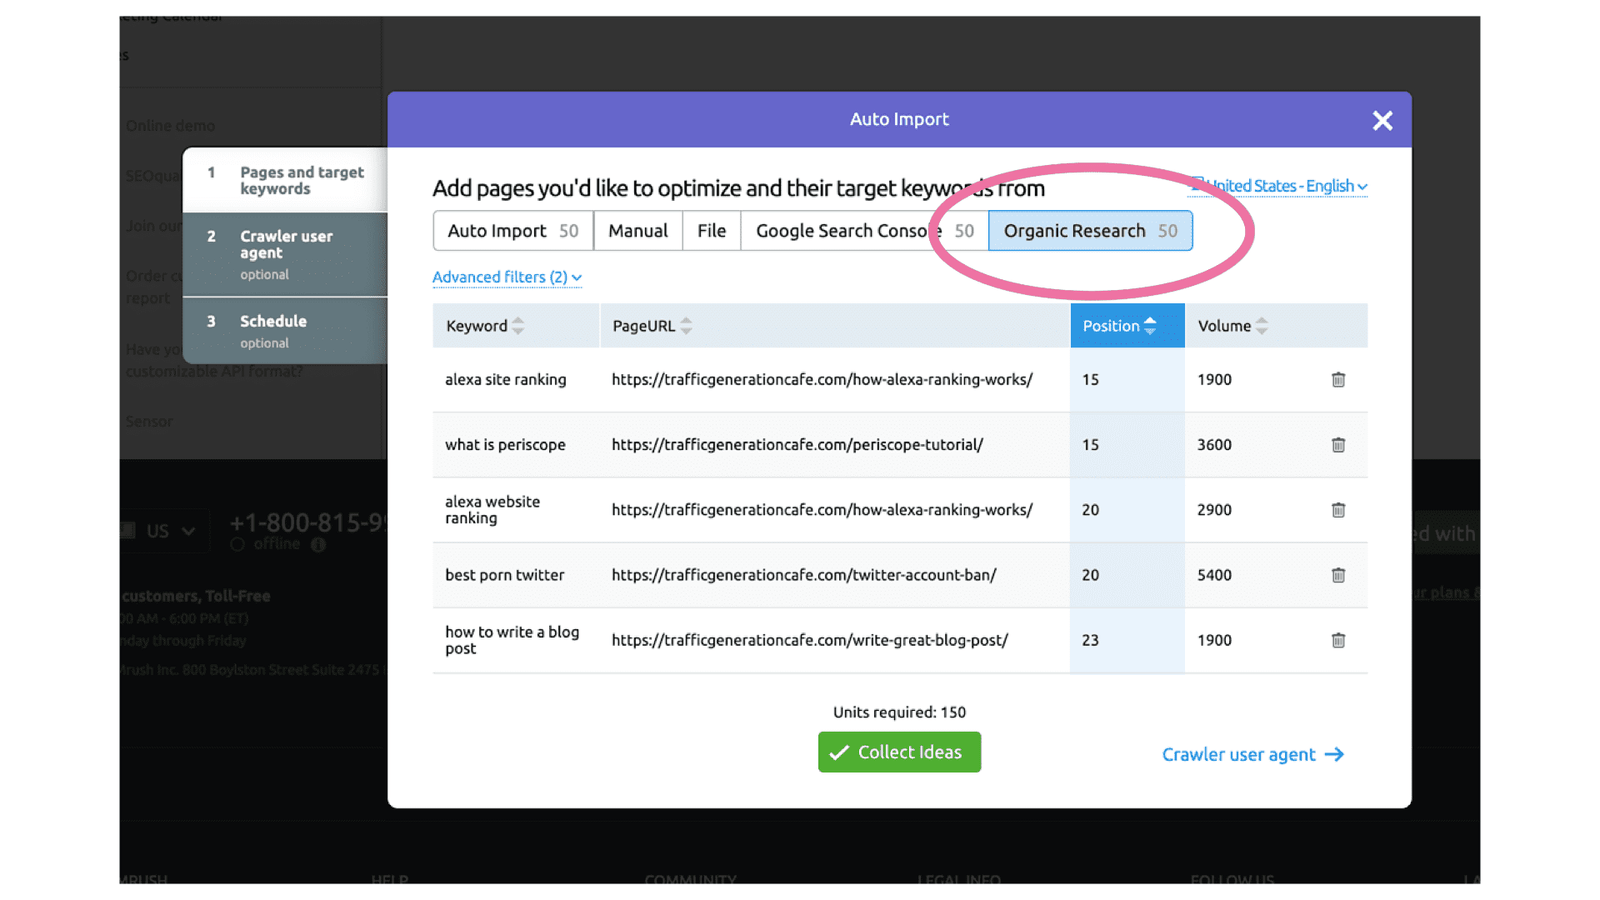Image resolution: width=1600 pixels, height=900 pixels.
Task: Click the Collect Ideas button
Action: pos(898,752)
